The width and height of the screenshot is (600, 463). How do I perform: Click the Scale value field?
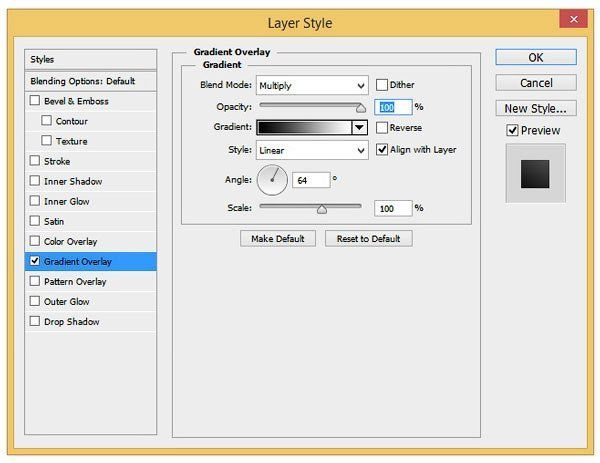(x=393, y=209)
